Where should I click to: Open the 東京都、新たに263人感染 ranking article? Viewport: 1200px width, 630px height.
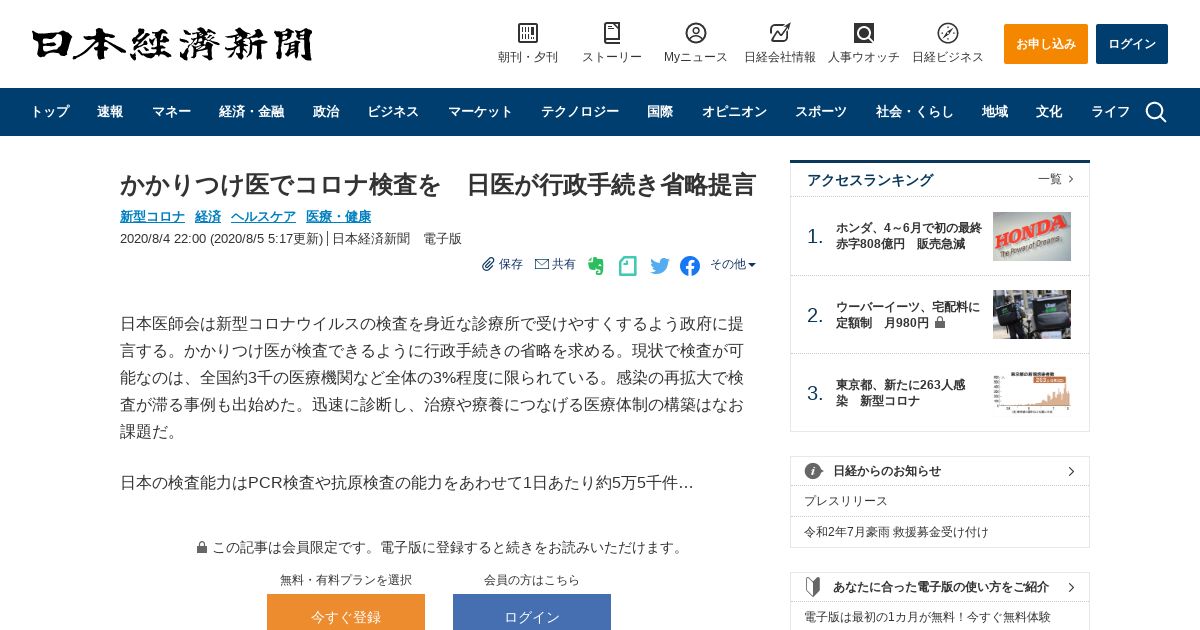click(901, 393)
